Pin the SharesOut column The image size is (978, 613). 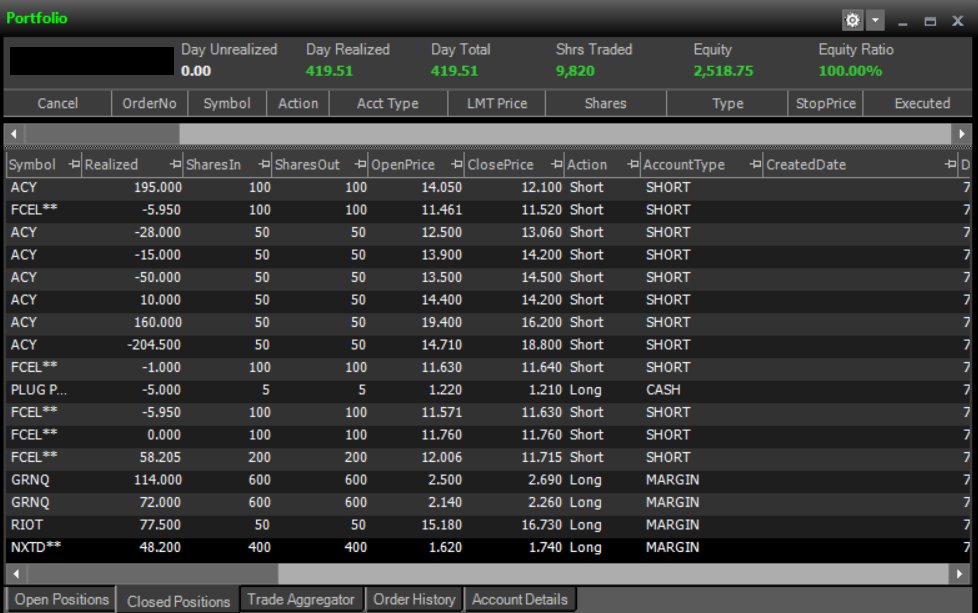pyautogui.click(x=361, y=165)
